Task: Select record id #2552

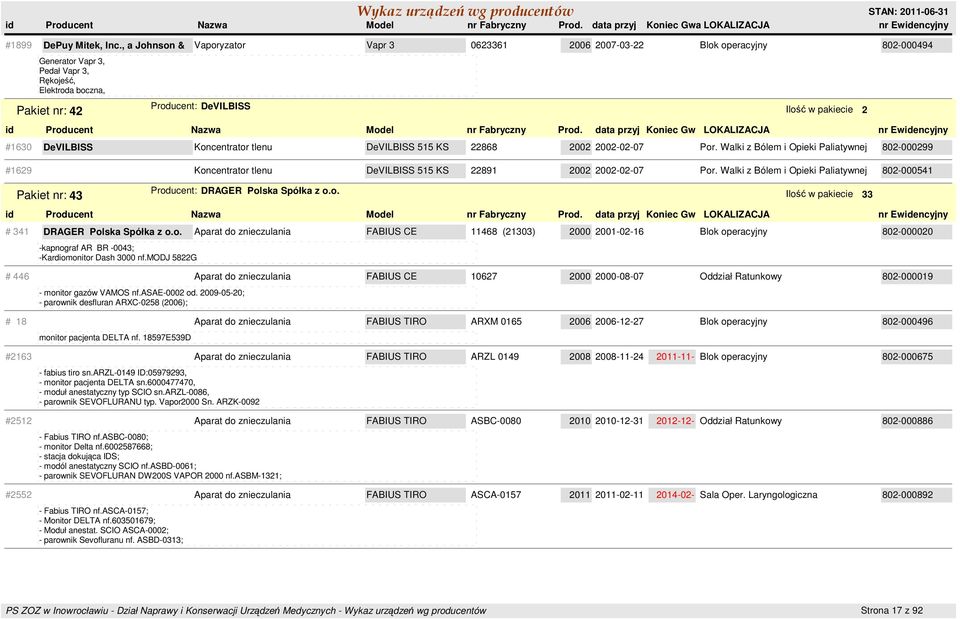Action: [x=18, y=495]
